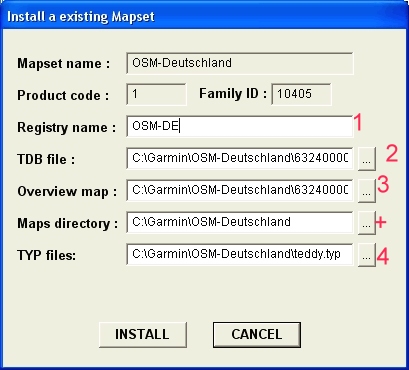Select the Maps directory path field

tap(240, 222)
